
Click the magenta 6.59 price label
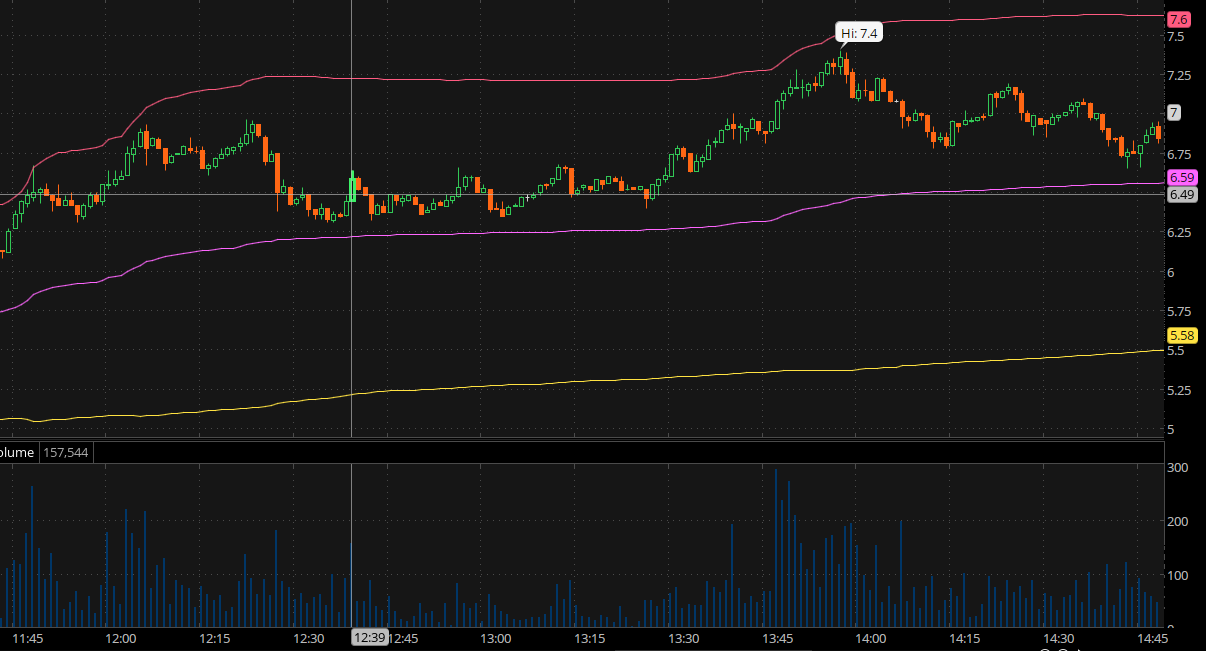(x=1182, y=177)
